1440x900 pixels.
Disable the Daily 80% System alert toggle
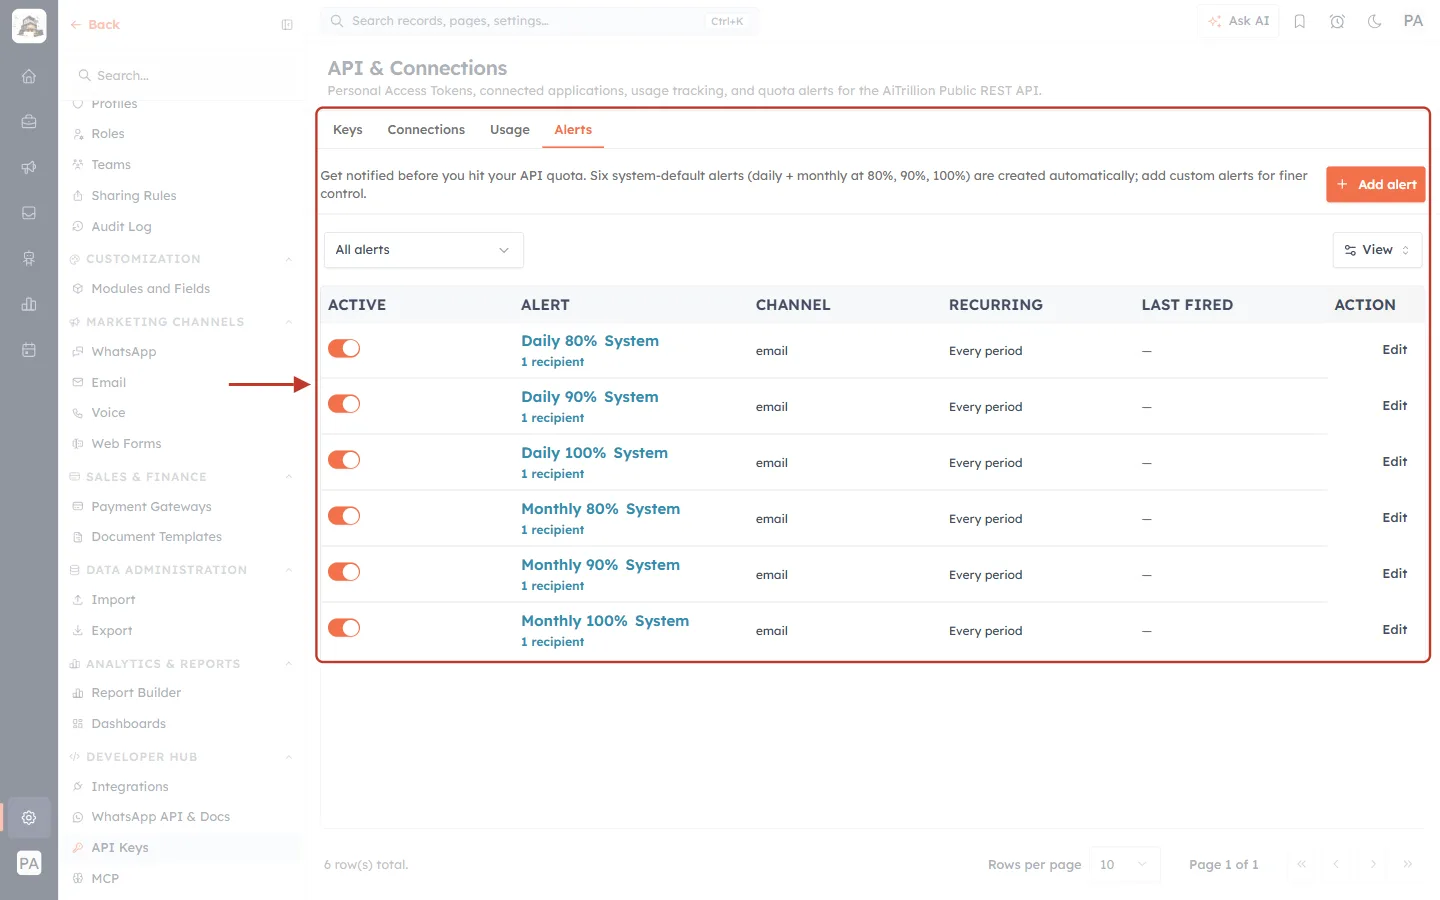click(x=344, y=348)
